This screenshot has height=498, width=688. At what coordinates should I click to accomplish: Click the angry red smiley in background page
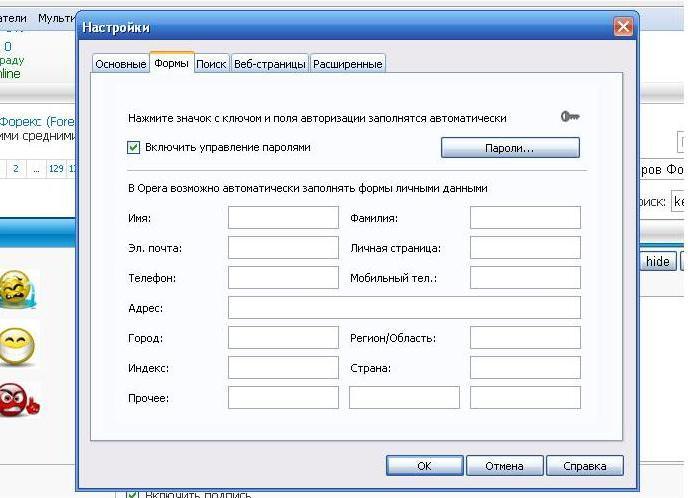point(18,400)
